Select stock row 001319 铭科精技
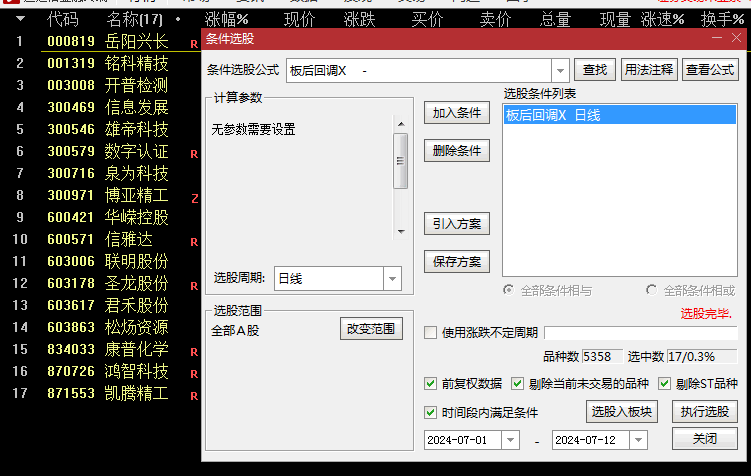This screenshot has height=476, width=751. tap(106, 63)
